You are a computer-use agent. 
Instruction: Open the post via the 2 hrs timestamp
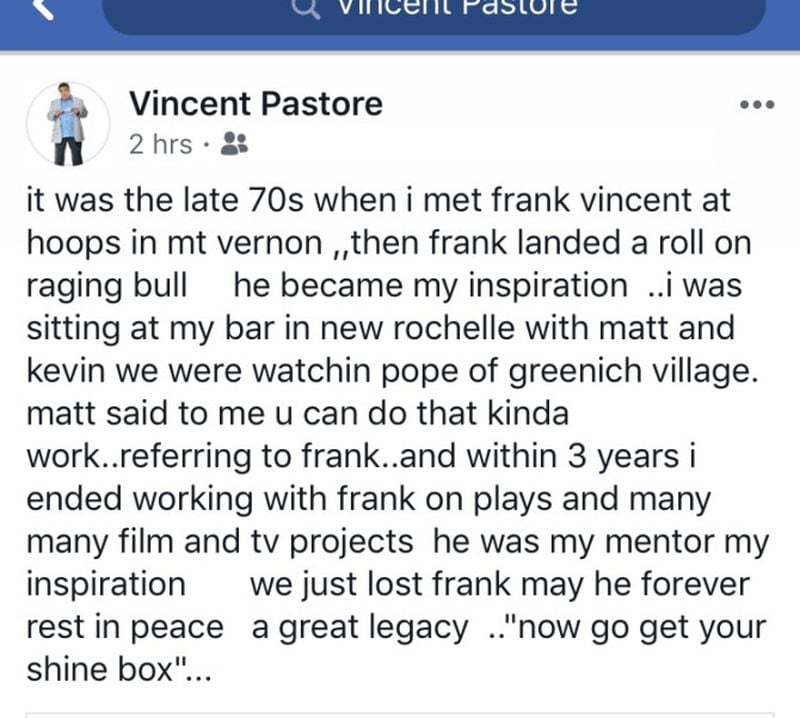(160, 144)
